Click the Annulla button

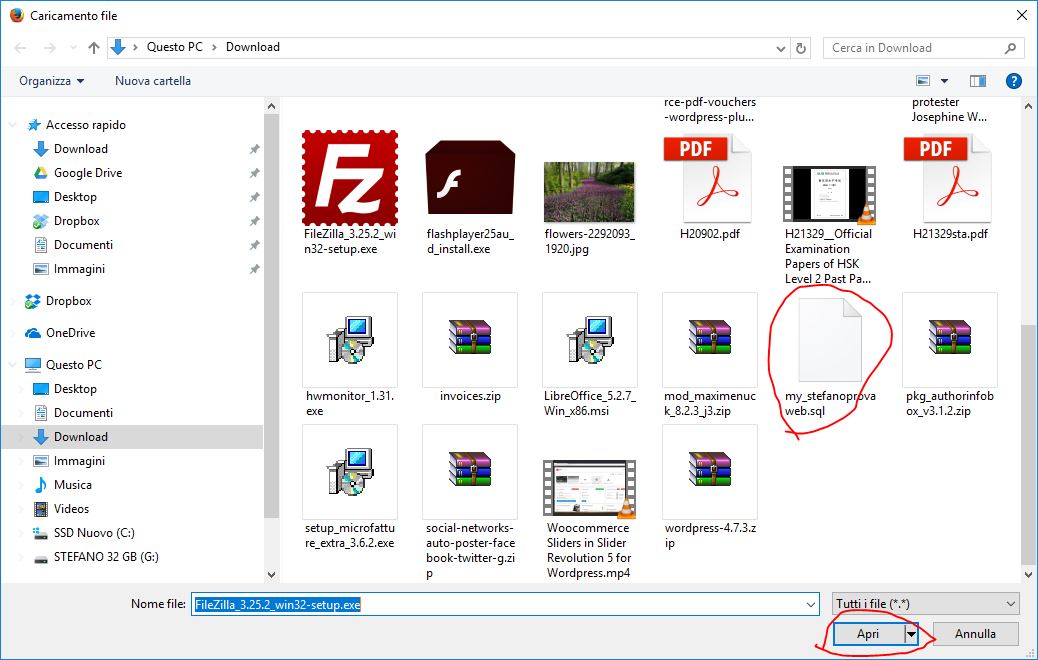point(975,634)
